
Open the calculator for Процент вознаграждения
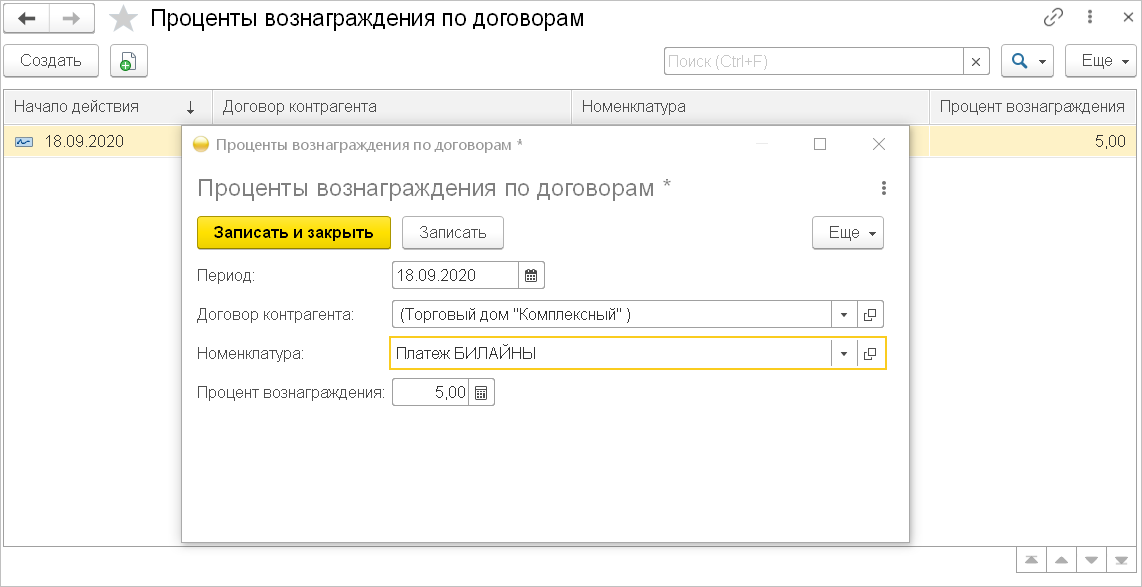click(481, 393)
